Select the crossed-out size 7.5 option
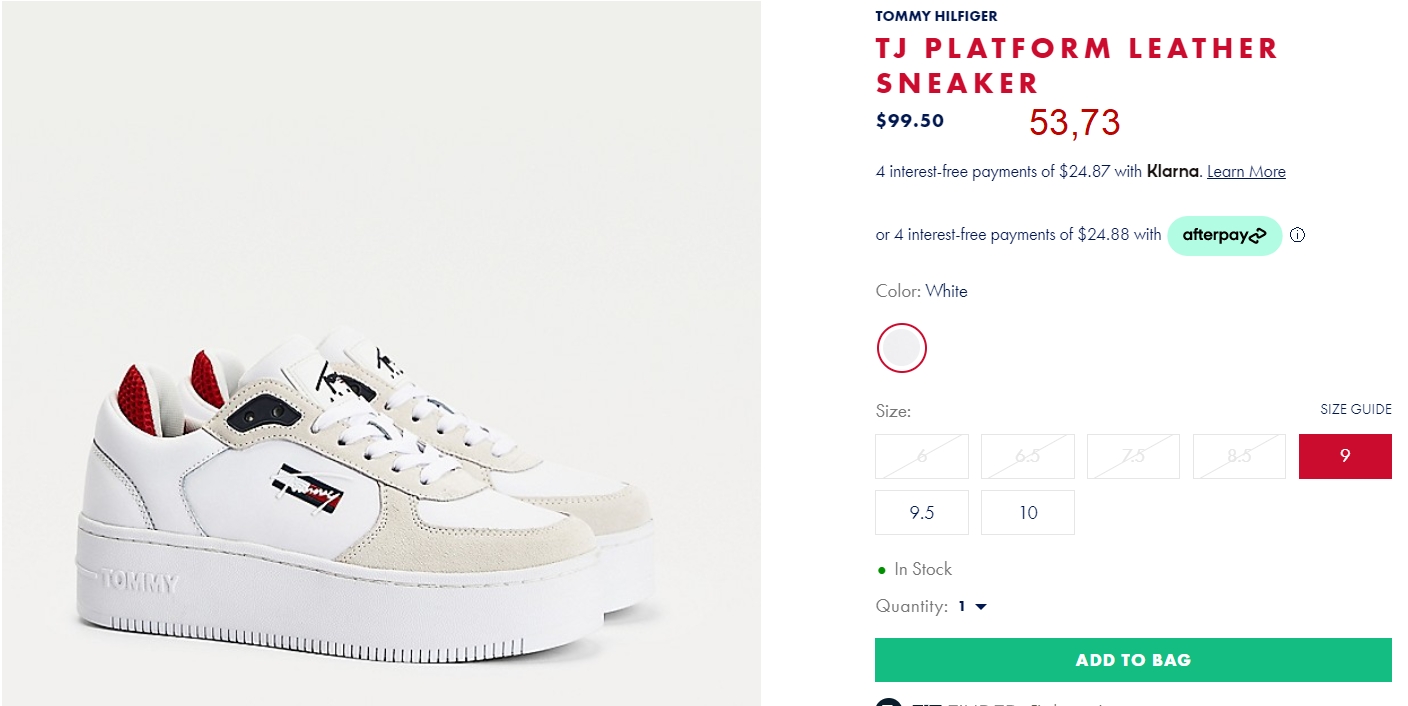The height and width of the screenshot is (706, 1408). 1133,456
